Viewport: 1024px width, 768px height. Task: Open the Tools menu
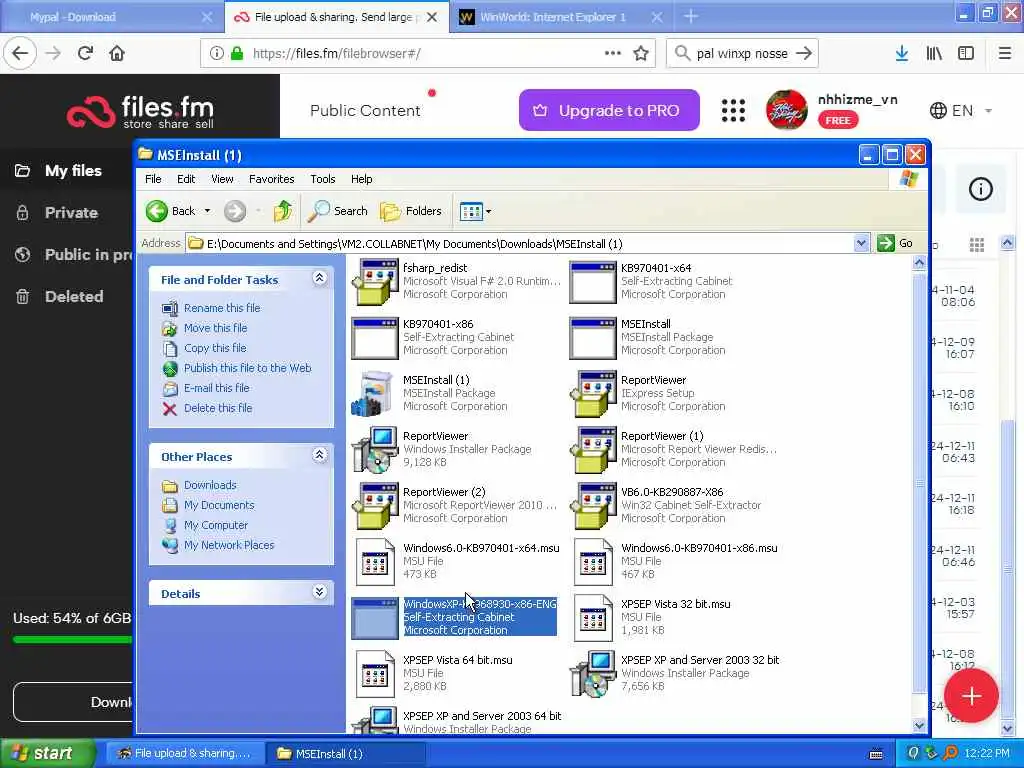[x=323, y=179]
